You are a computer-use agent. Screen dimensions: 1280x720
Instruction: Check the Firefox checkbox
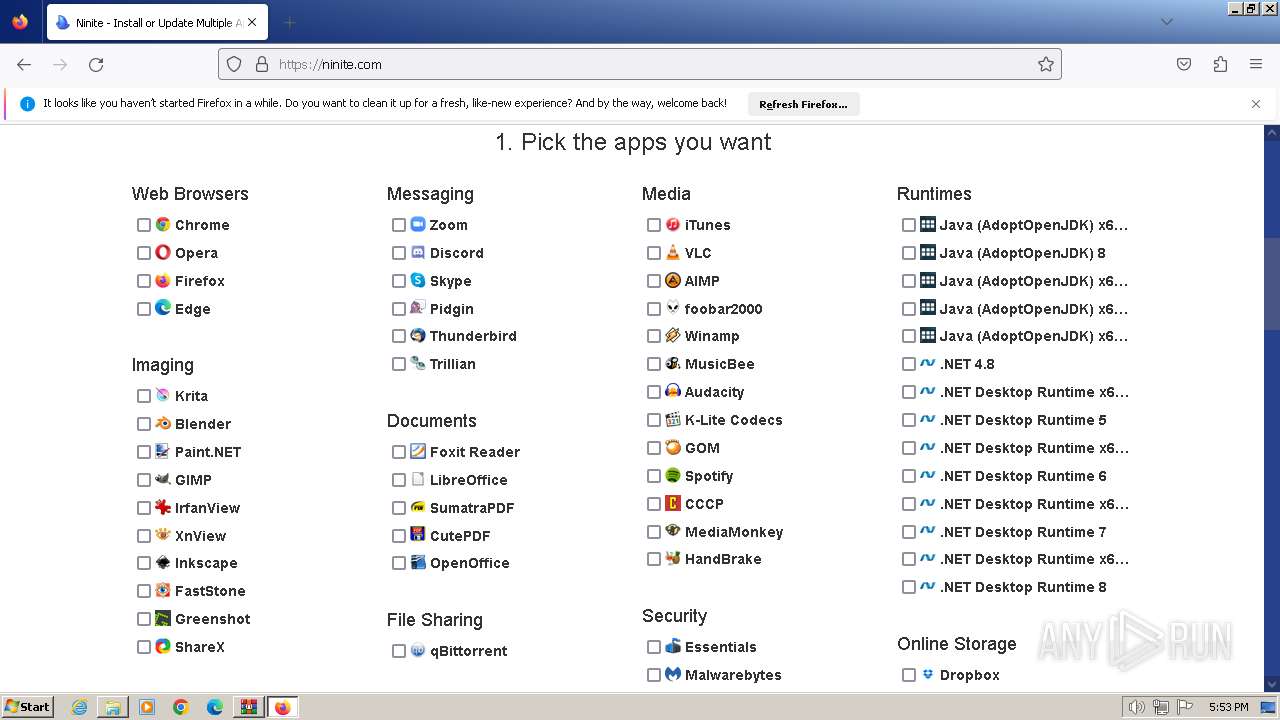coord(144,281)
